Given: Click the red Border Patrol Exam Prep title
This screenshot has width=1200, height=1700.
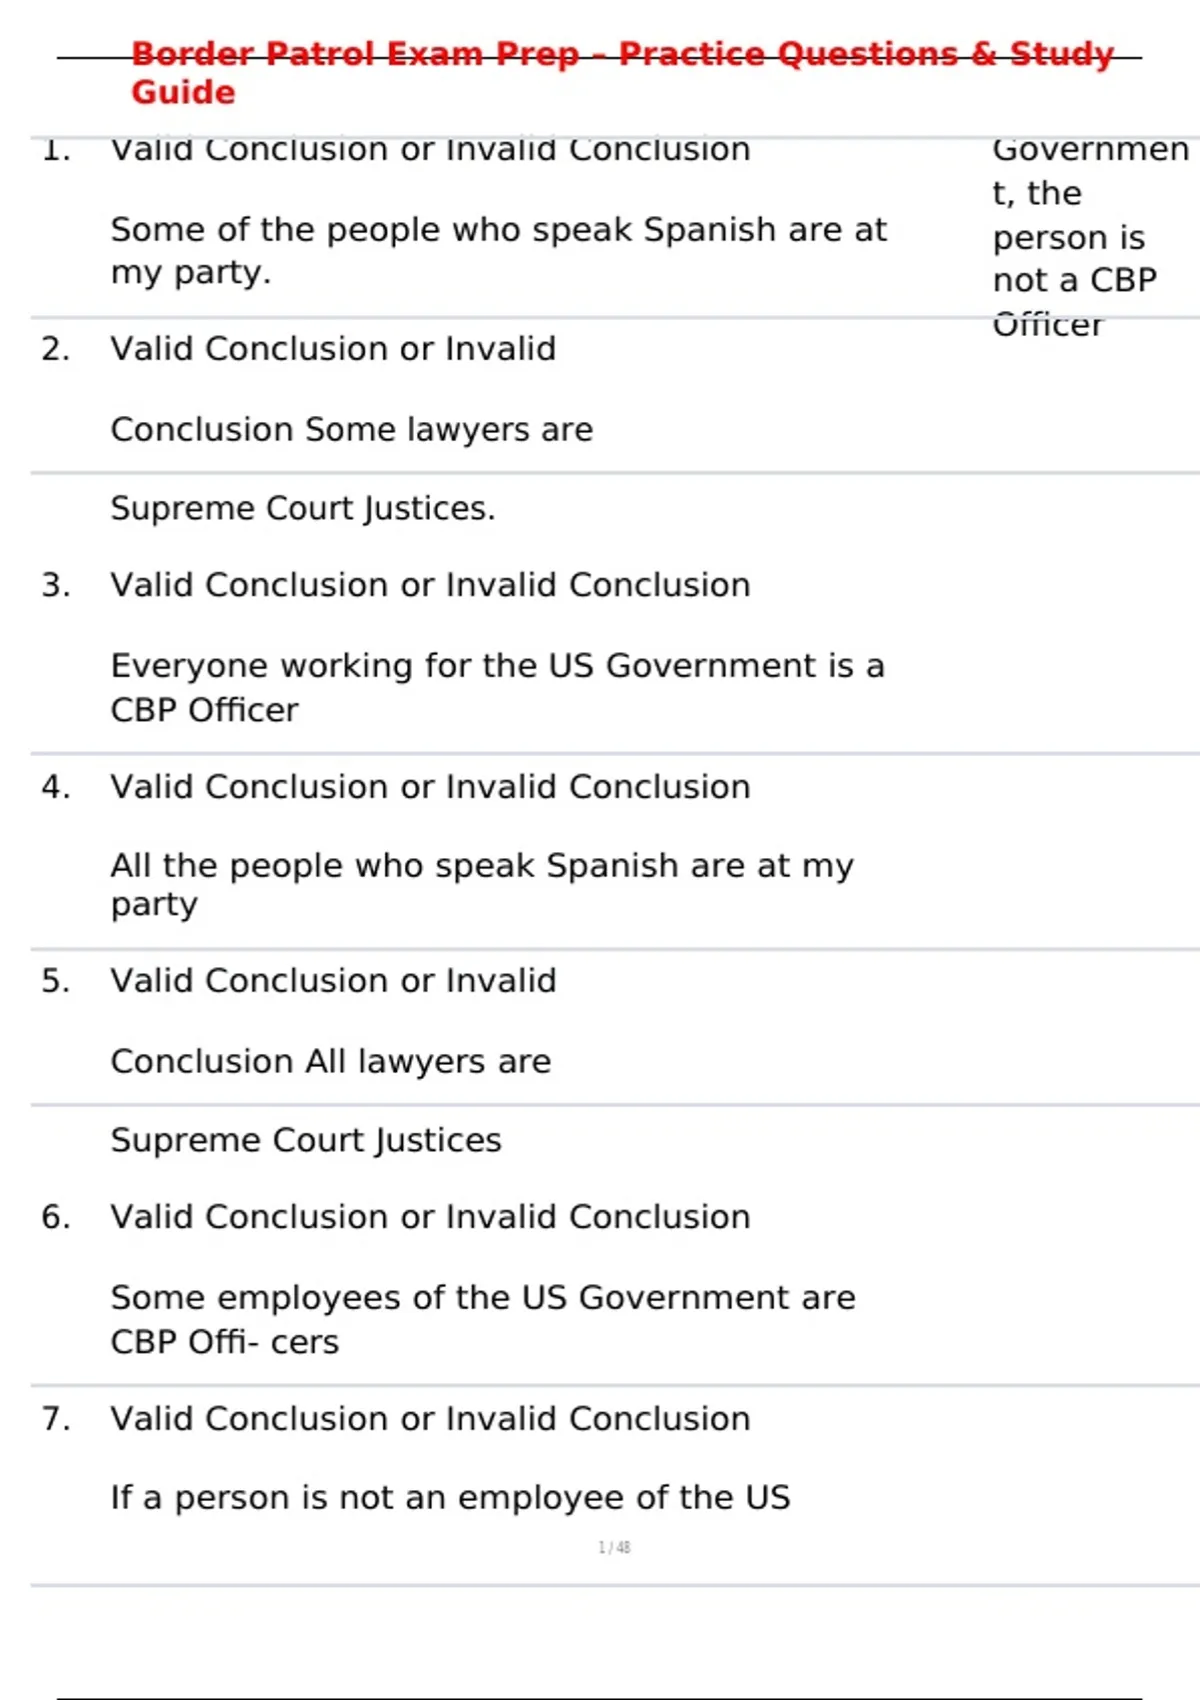Looking at the screenshot, I should click(620, 72).
